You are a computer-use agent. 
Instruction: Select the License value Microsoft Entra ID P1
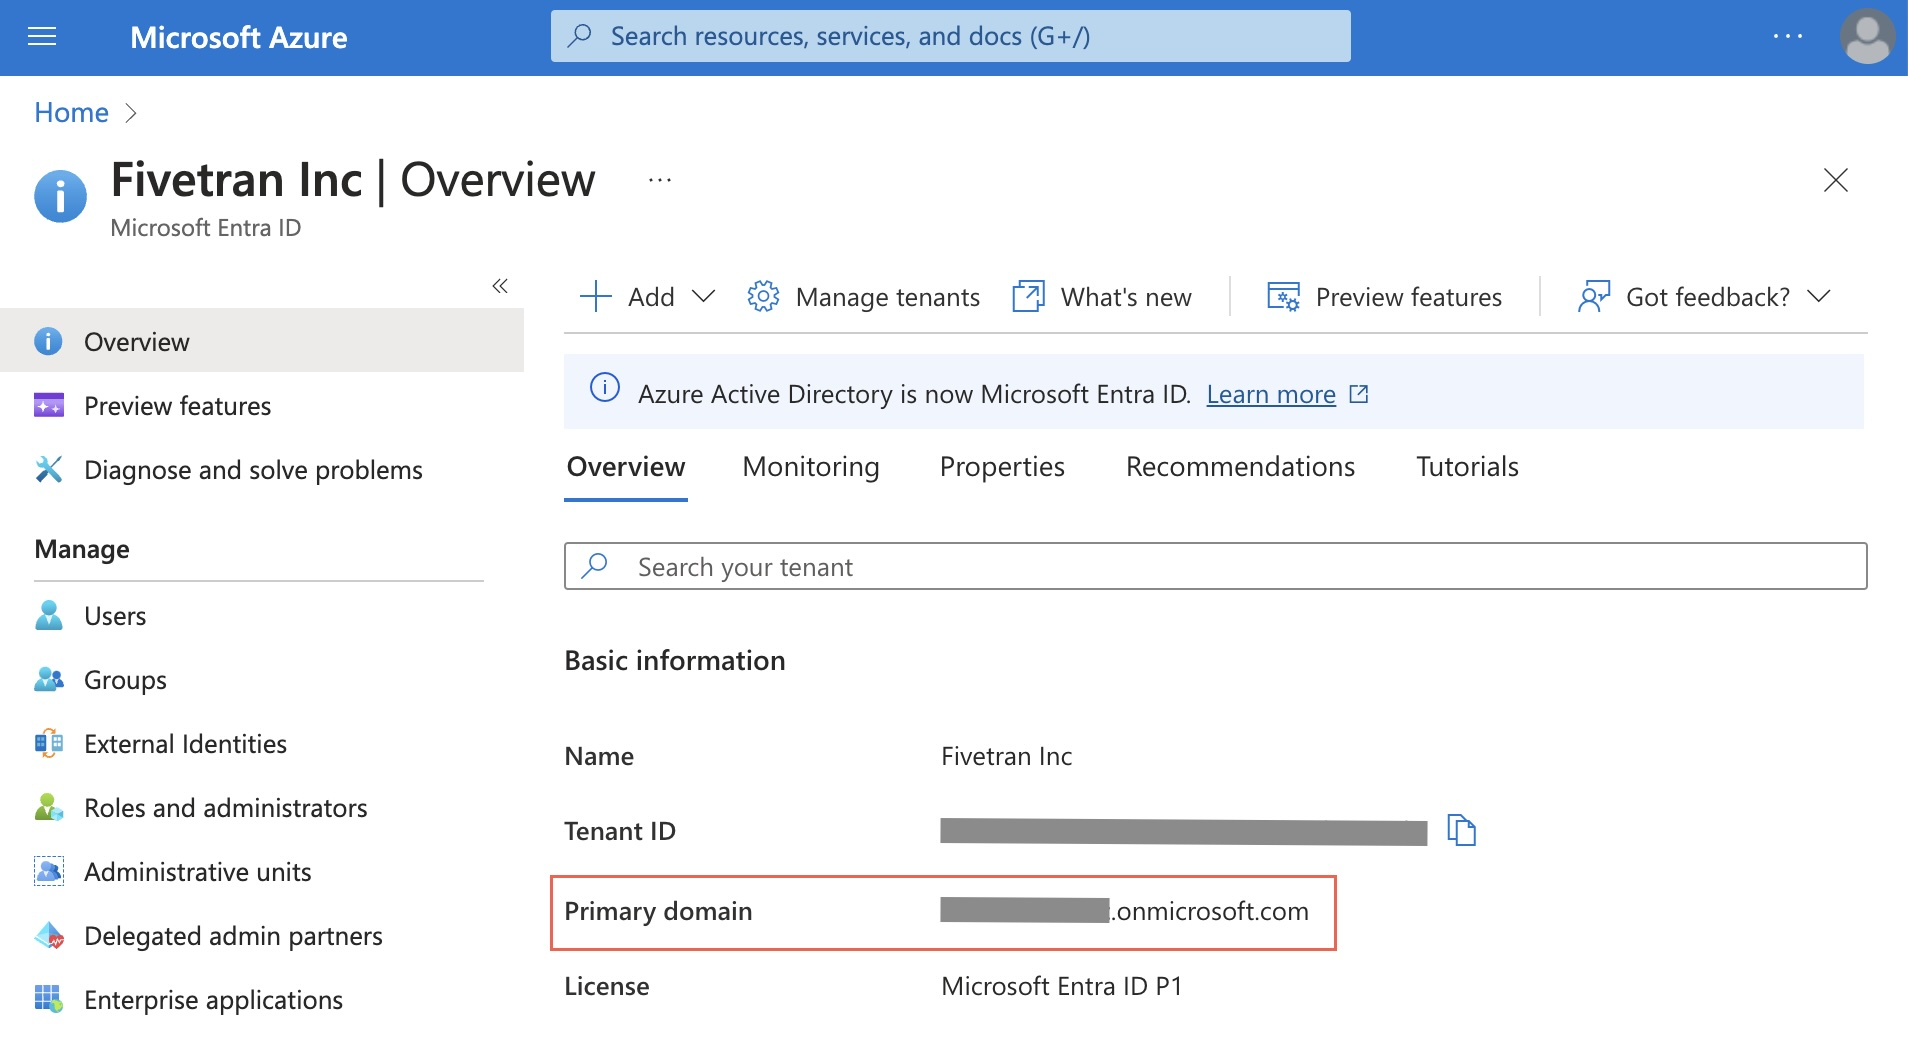coord(1061,986)
